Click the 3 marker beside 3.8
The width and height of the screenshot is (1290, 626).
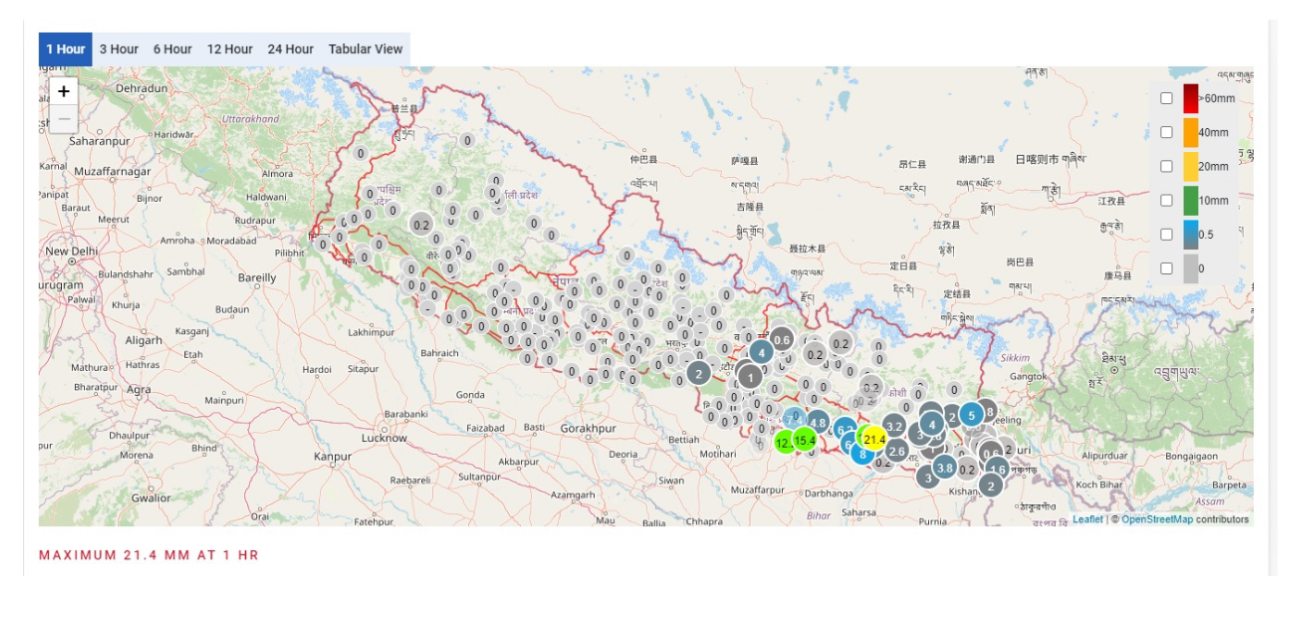[927, 478]
